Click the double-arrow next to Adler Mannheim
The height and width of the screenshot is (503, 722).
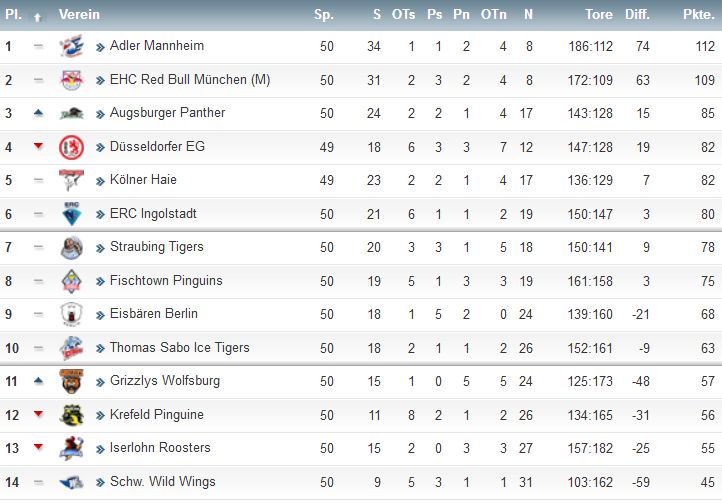point(100,47)
